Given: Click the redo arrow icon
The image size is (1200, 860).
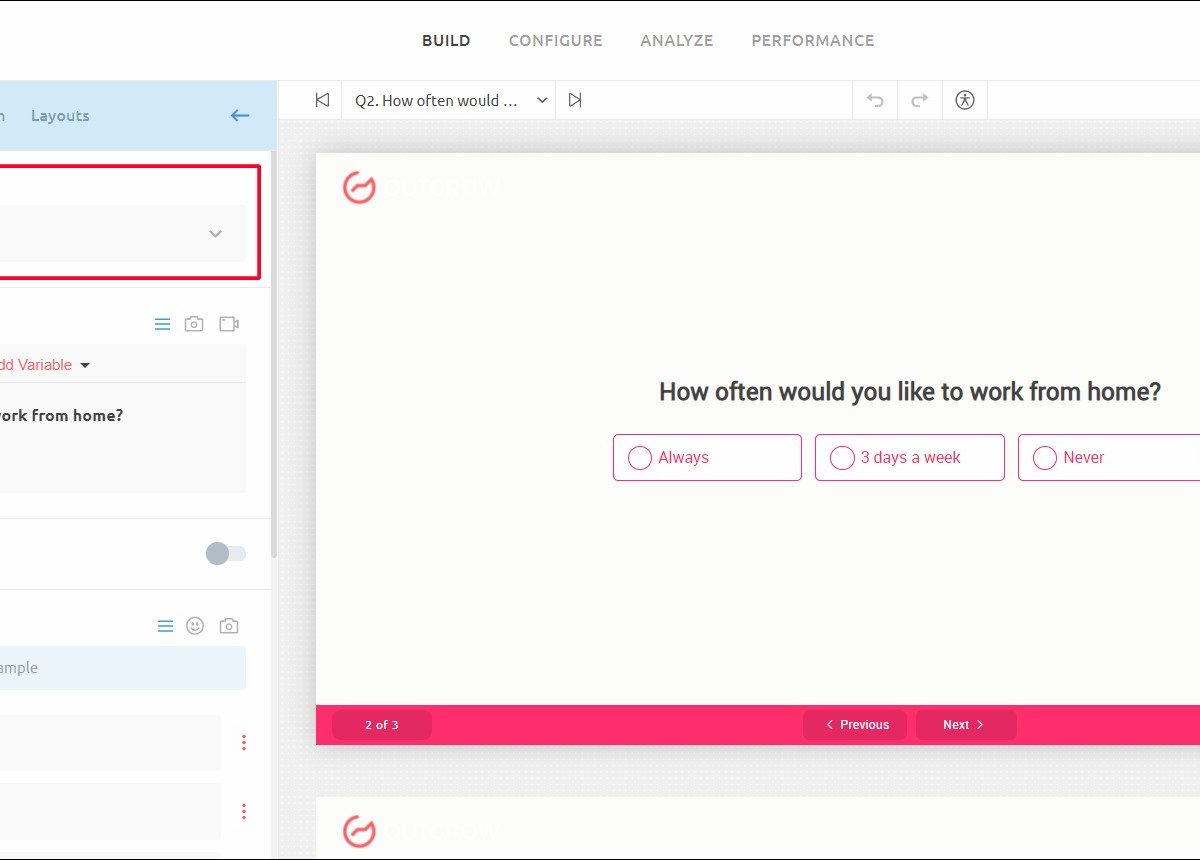Looking at the screenshot, I should click(920, 100).
